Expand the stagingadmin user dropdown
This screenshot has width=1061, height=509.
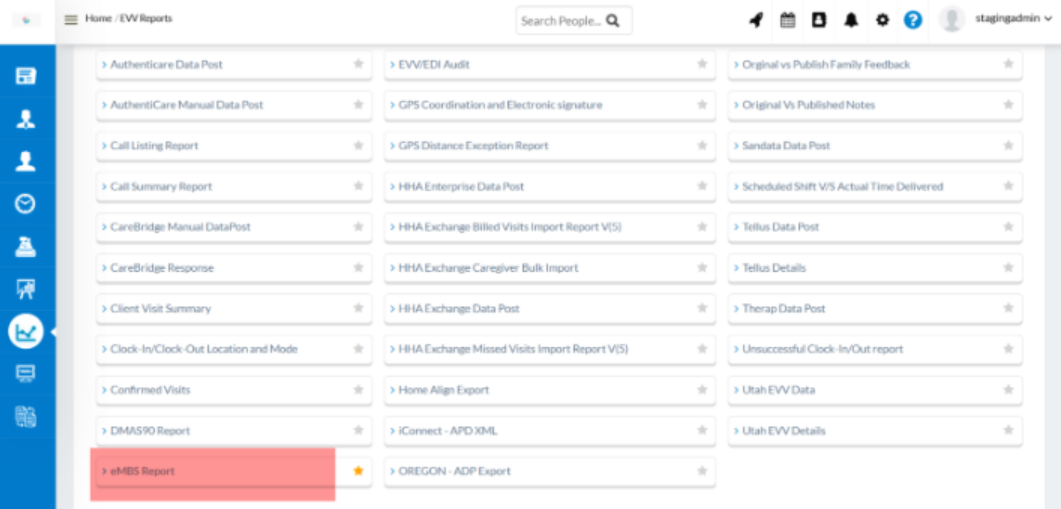click(1014, 19)
